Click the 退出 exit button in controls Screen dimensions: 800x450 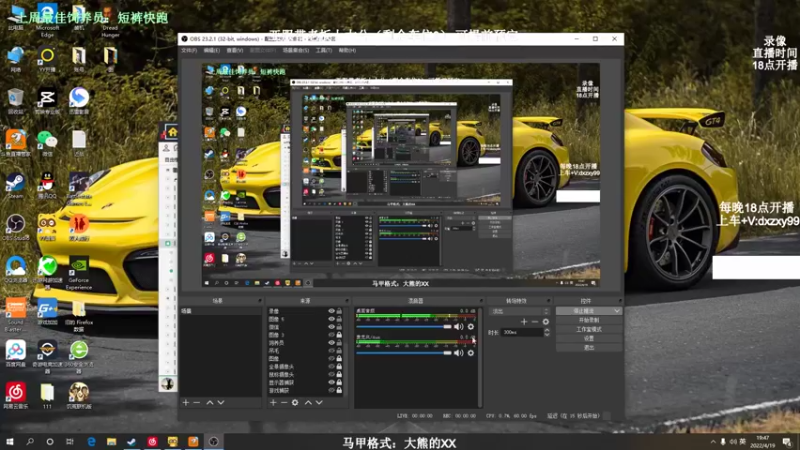pos(589,347)
